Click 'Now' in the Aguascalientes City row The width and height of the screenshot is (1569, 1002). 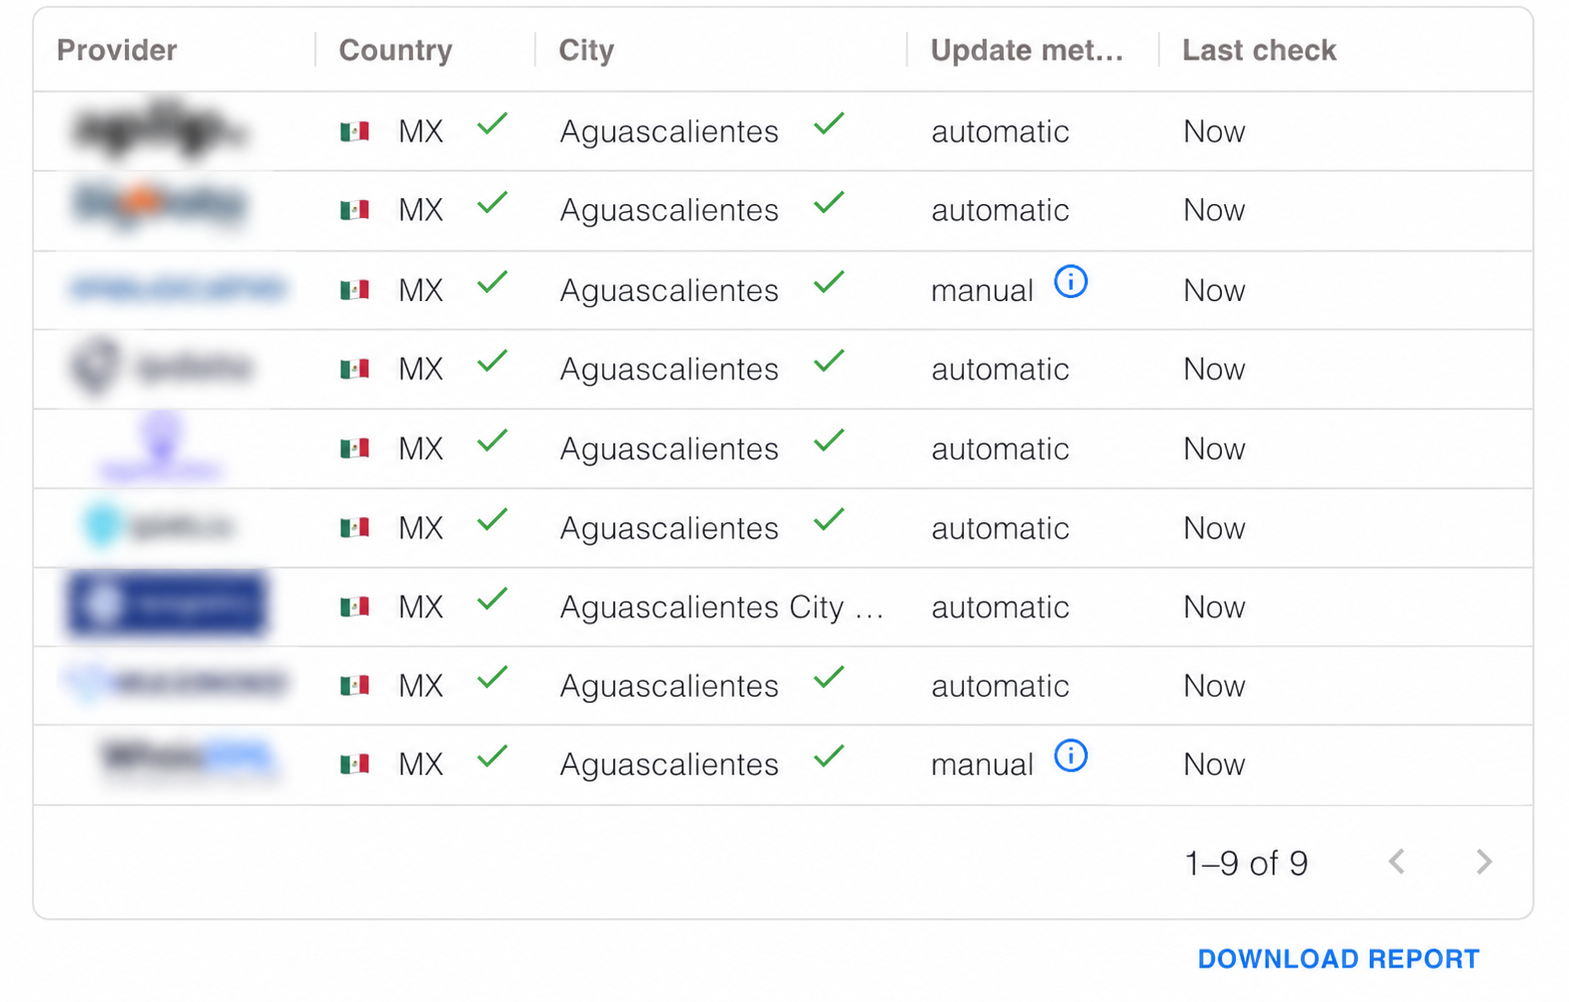(x=1214, y=607)
